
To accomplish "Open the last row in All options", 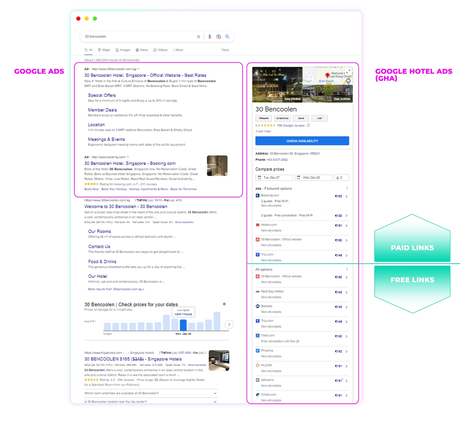I will click(302, 397).
